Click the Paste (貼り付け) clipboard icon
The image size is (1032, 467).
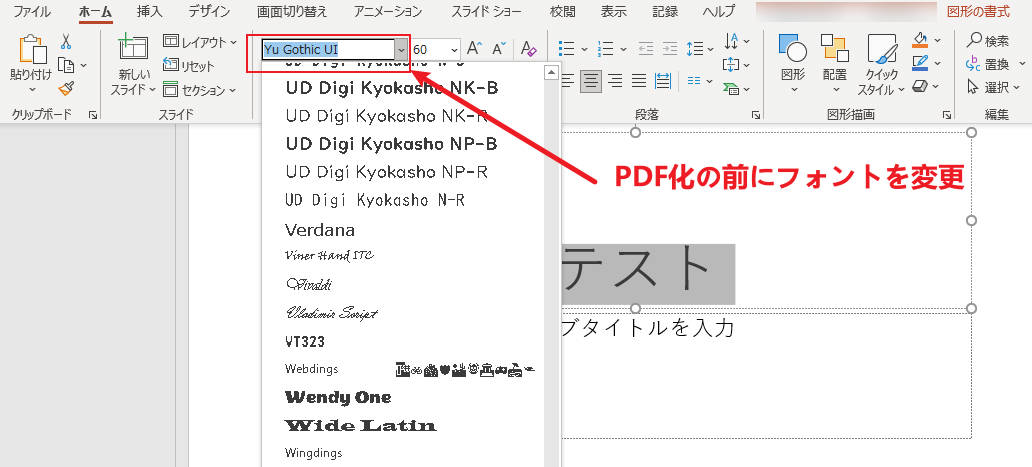point(32,49)
